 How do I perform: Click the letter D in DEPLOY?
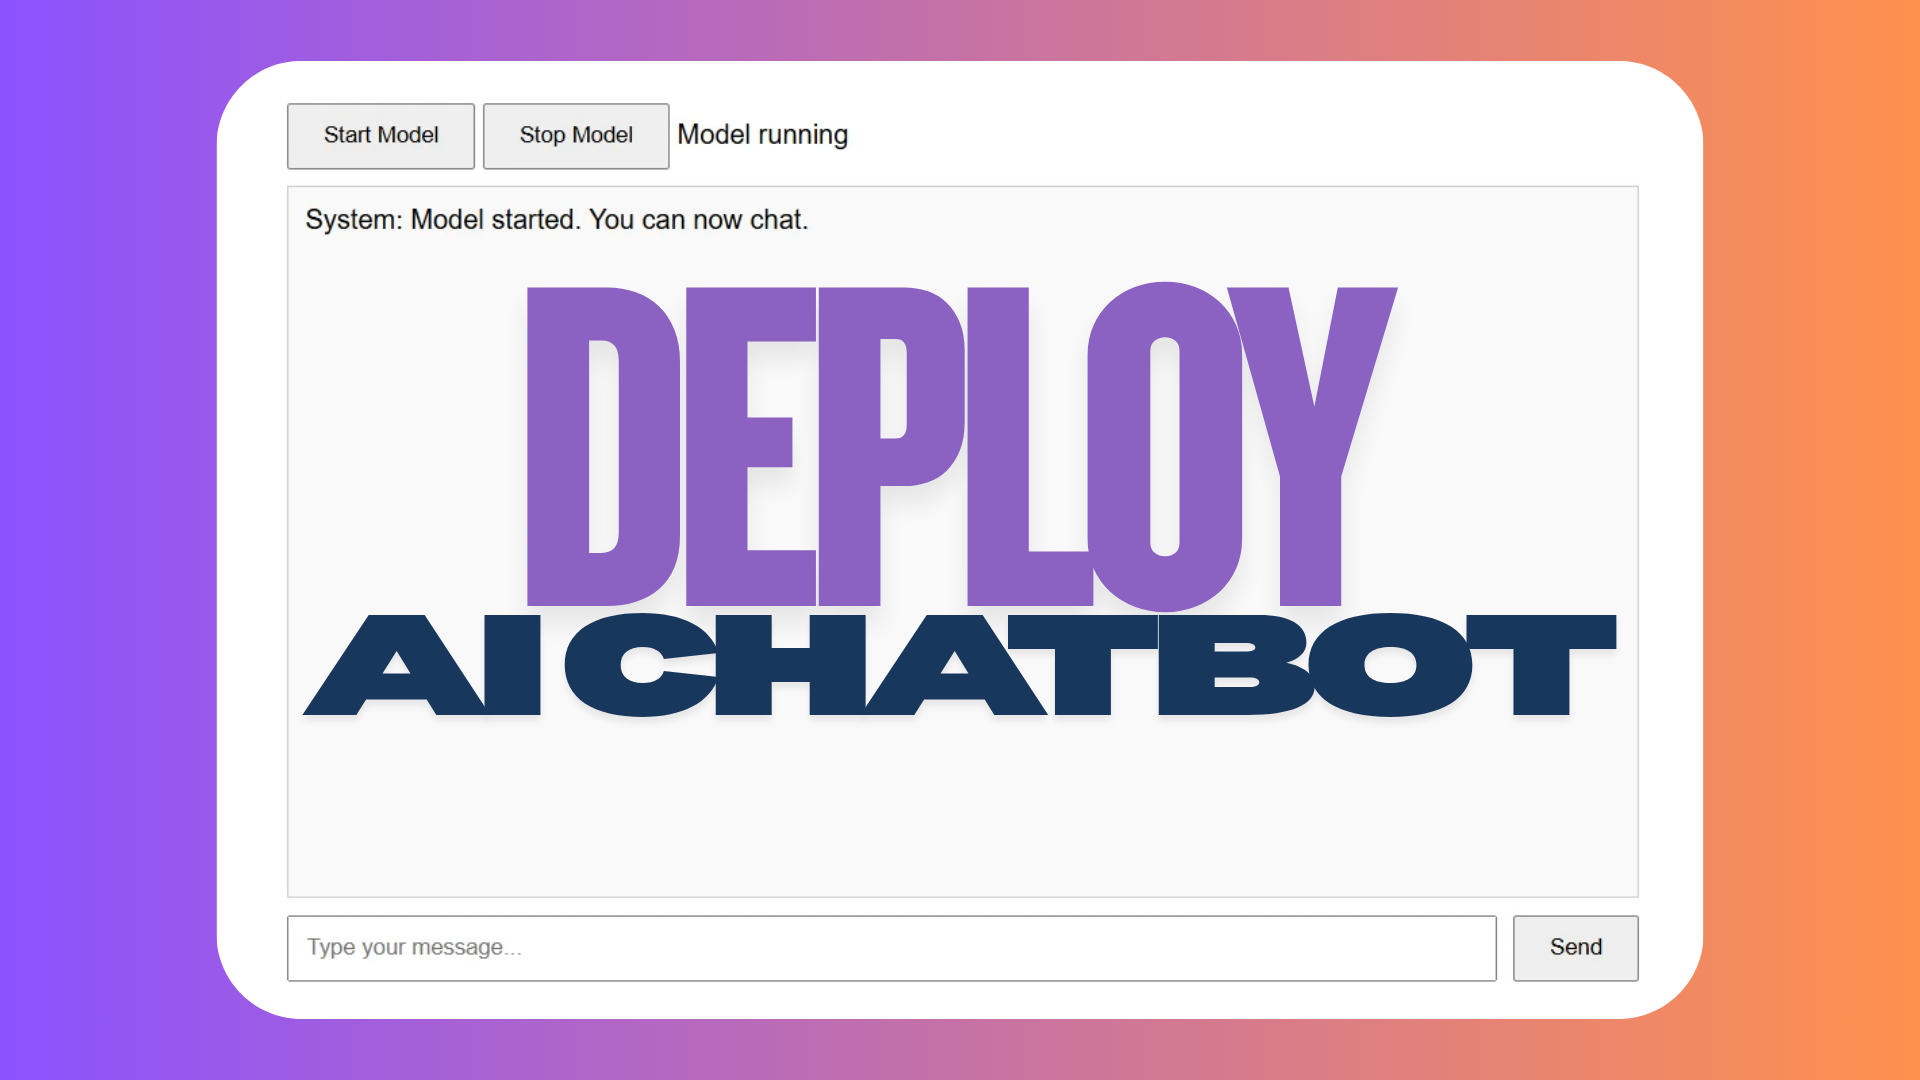pyautogui.click(x=560, y=445)
